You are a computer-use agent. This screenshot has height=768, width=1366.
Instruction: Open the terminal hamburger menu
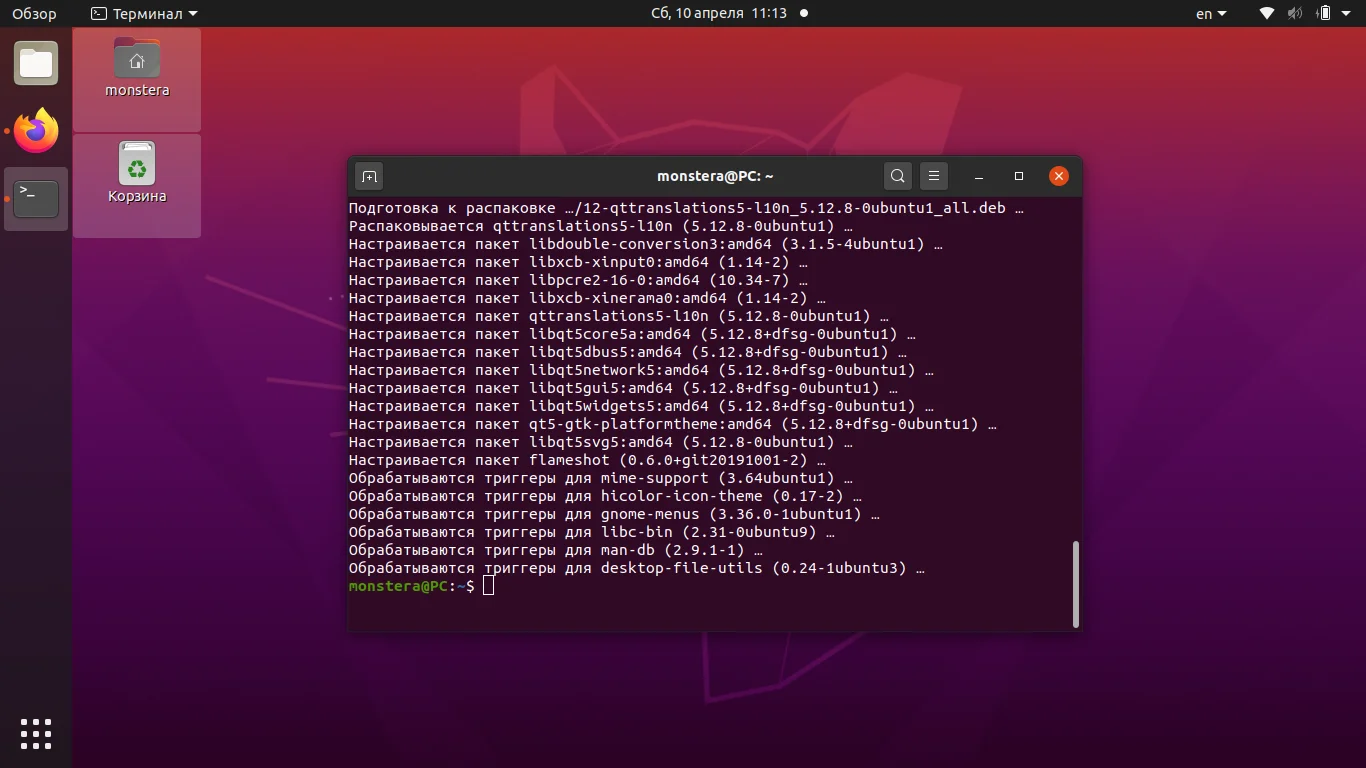click(933, 176)
